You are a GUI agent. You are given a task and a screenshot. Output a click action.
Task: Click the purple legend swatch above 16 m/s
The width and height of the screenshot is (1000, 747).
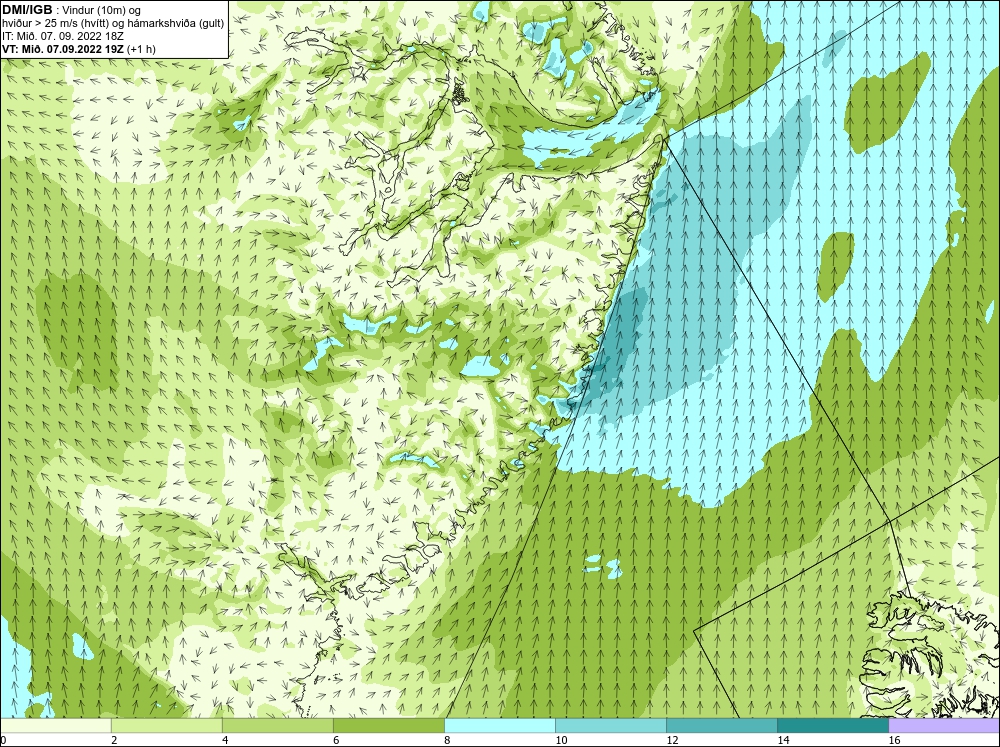coord(944,725)
